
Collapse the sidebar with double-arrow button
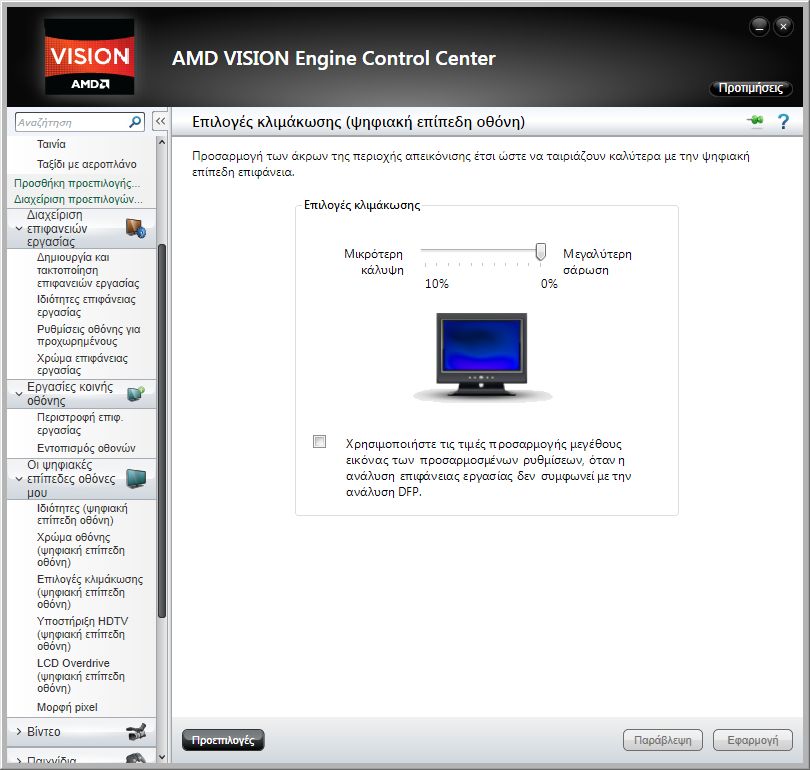(x=161, y=122)
